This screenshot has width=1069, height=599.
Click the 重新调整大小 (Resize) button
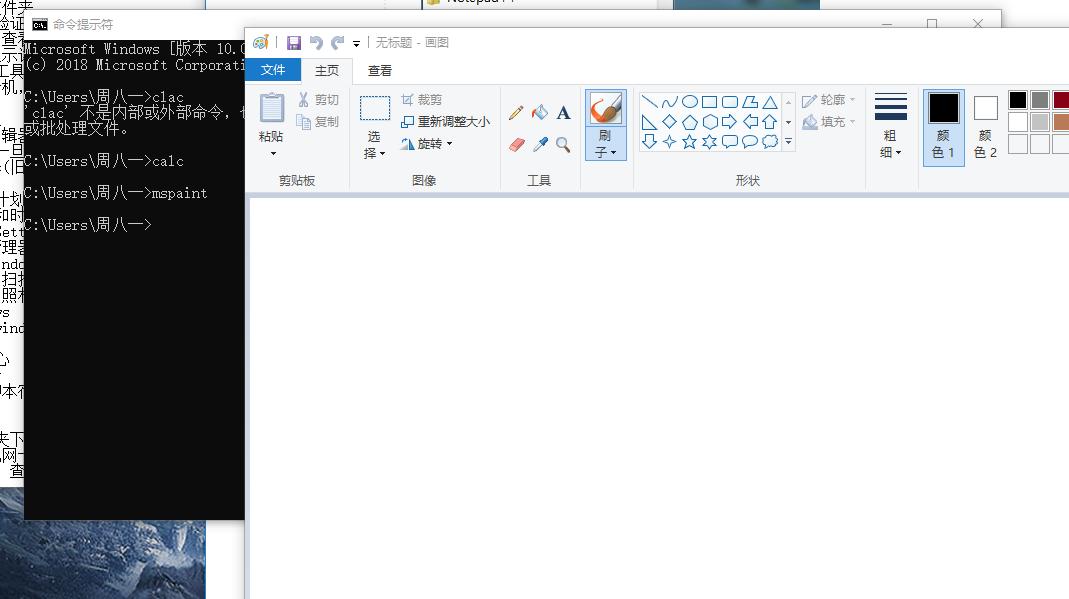pyautogui.click(x=445, y=122)
